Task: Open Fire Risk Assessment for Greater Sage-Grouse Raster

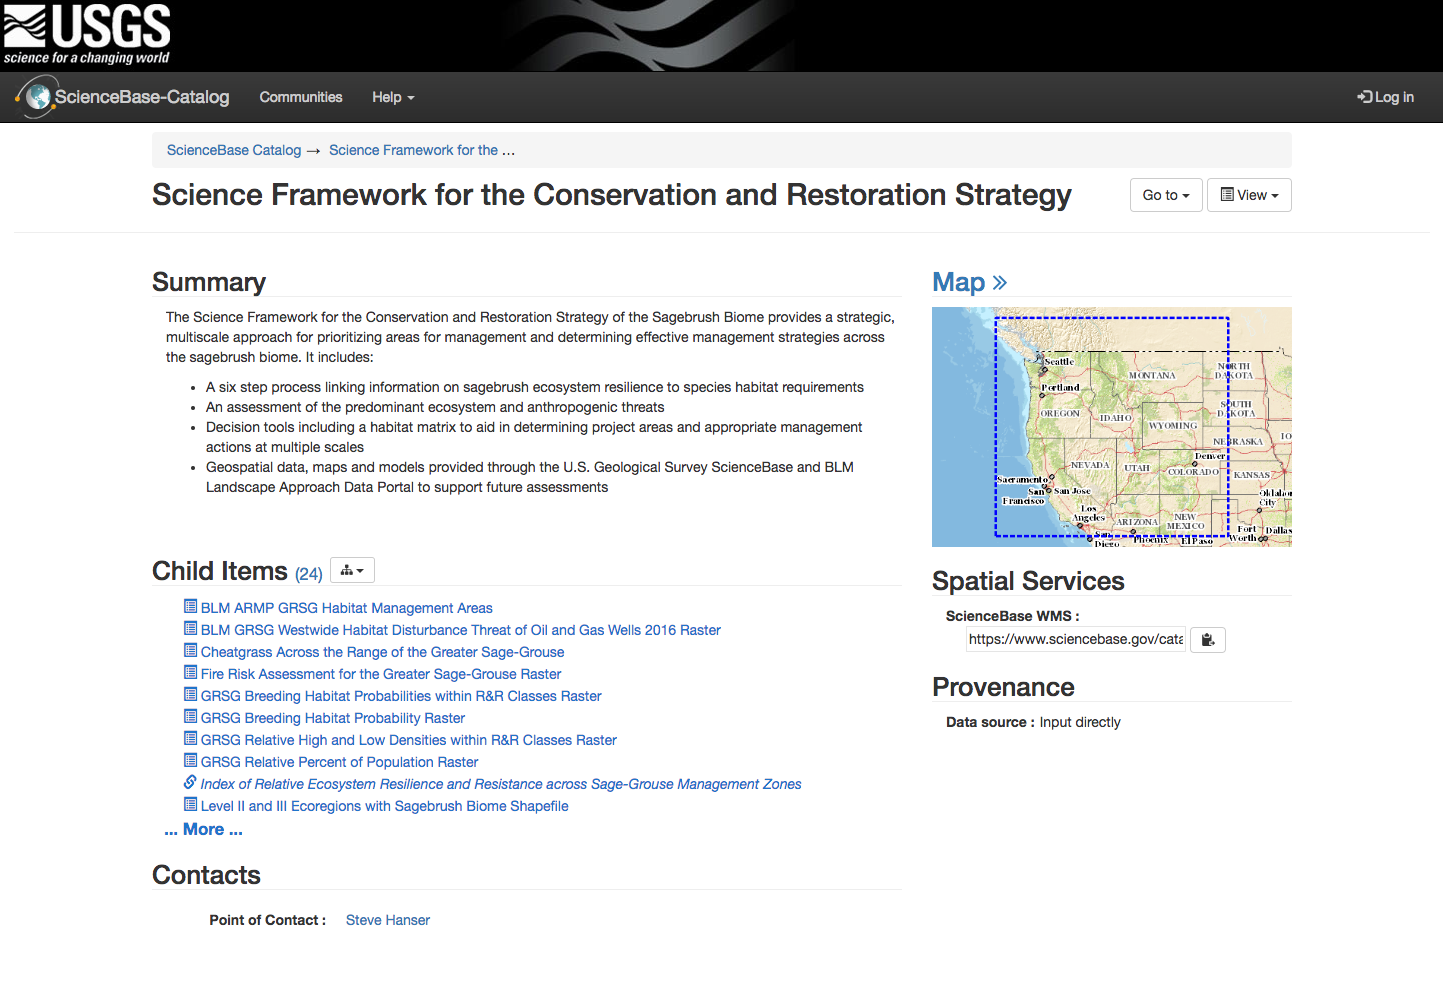Action: click(381, 674)
